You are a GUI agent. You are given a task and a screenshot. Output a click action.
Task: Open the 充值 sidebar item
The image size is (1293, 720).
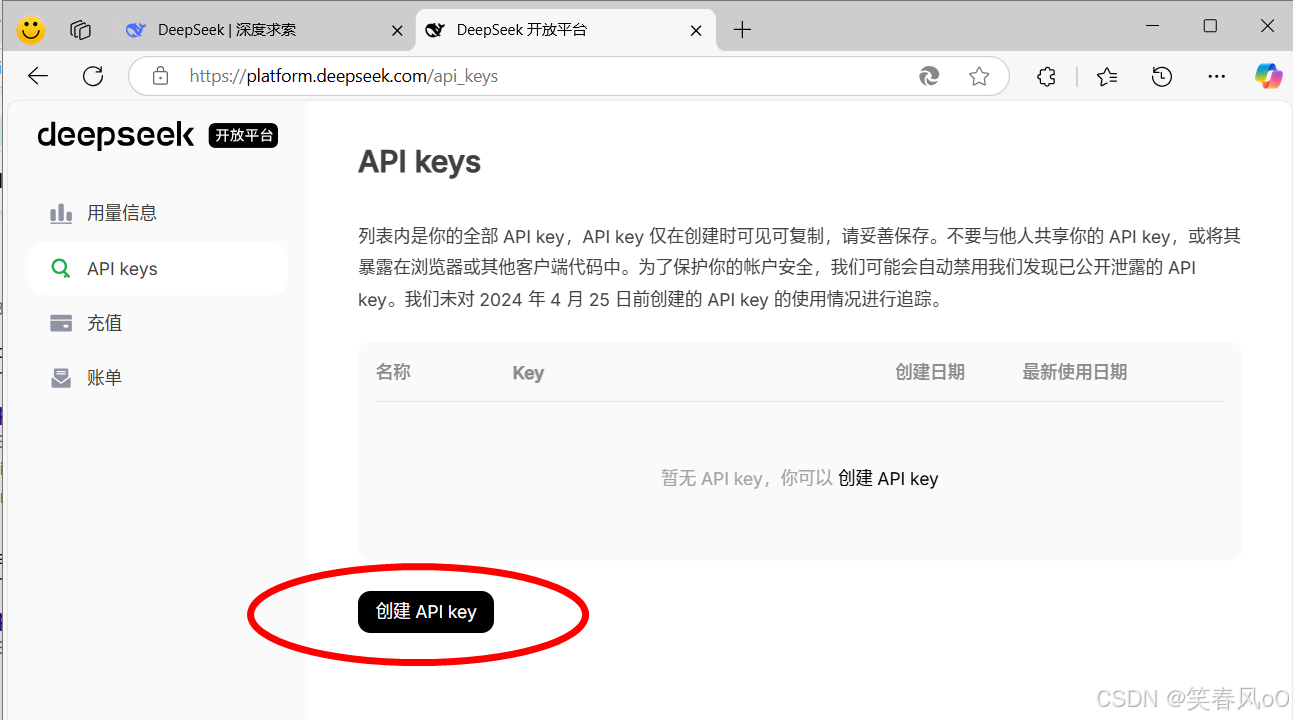pos(158,323)
